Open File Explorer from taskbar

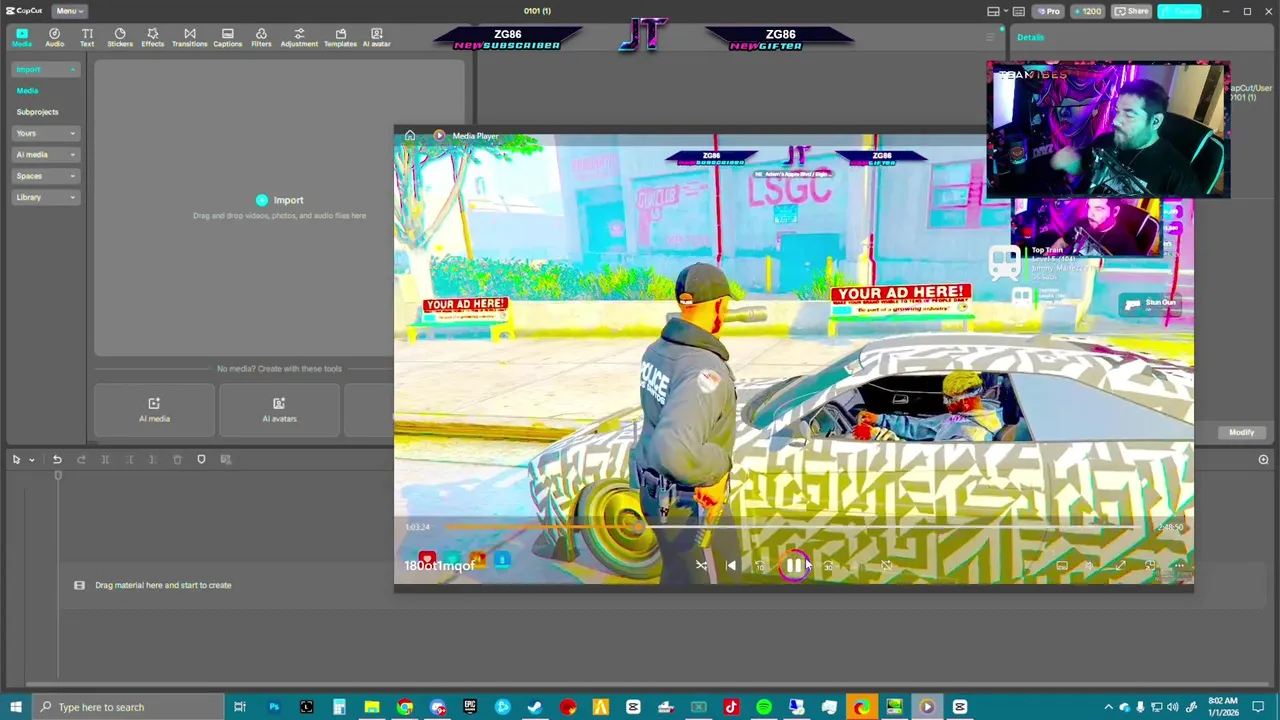click(372, 707)
